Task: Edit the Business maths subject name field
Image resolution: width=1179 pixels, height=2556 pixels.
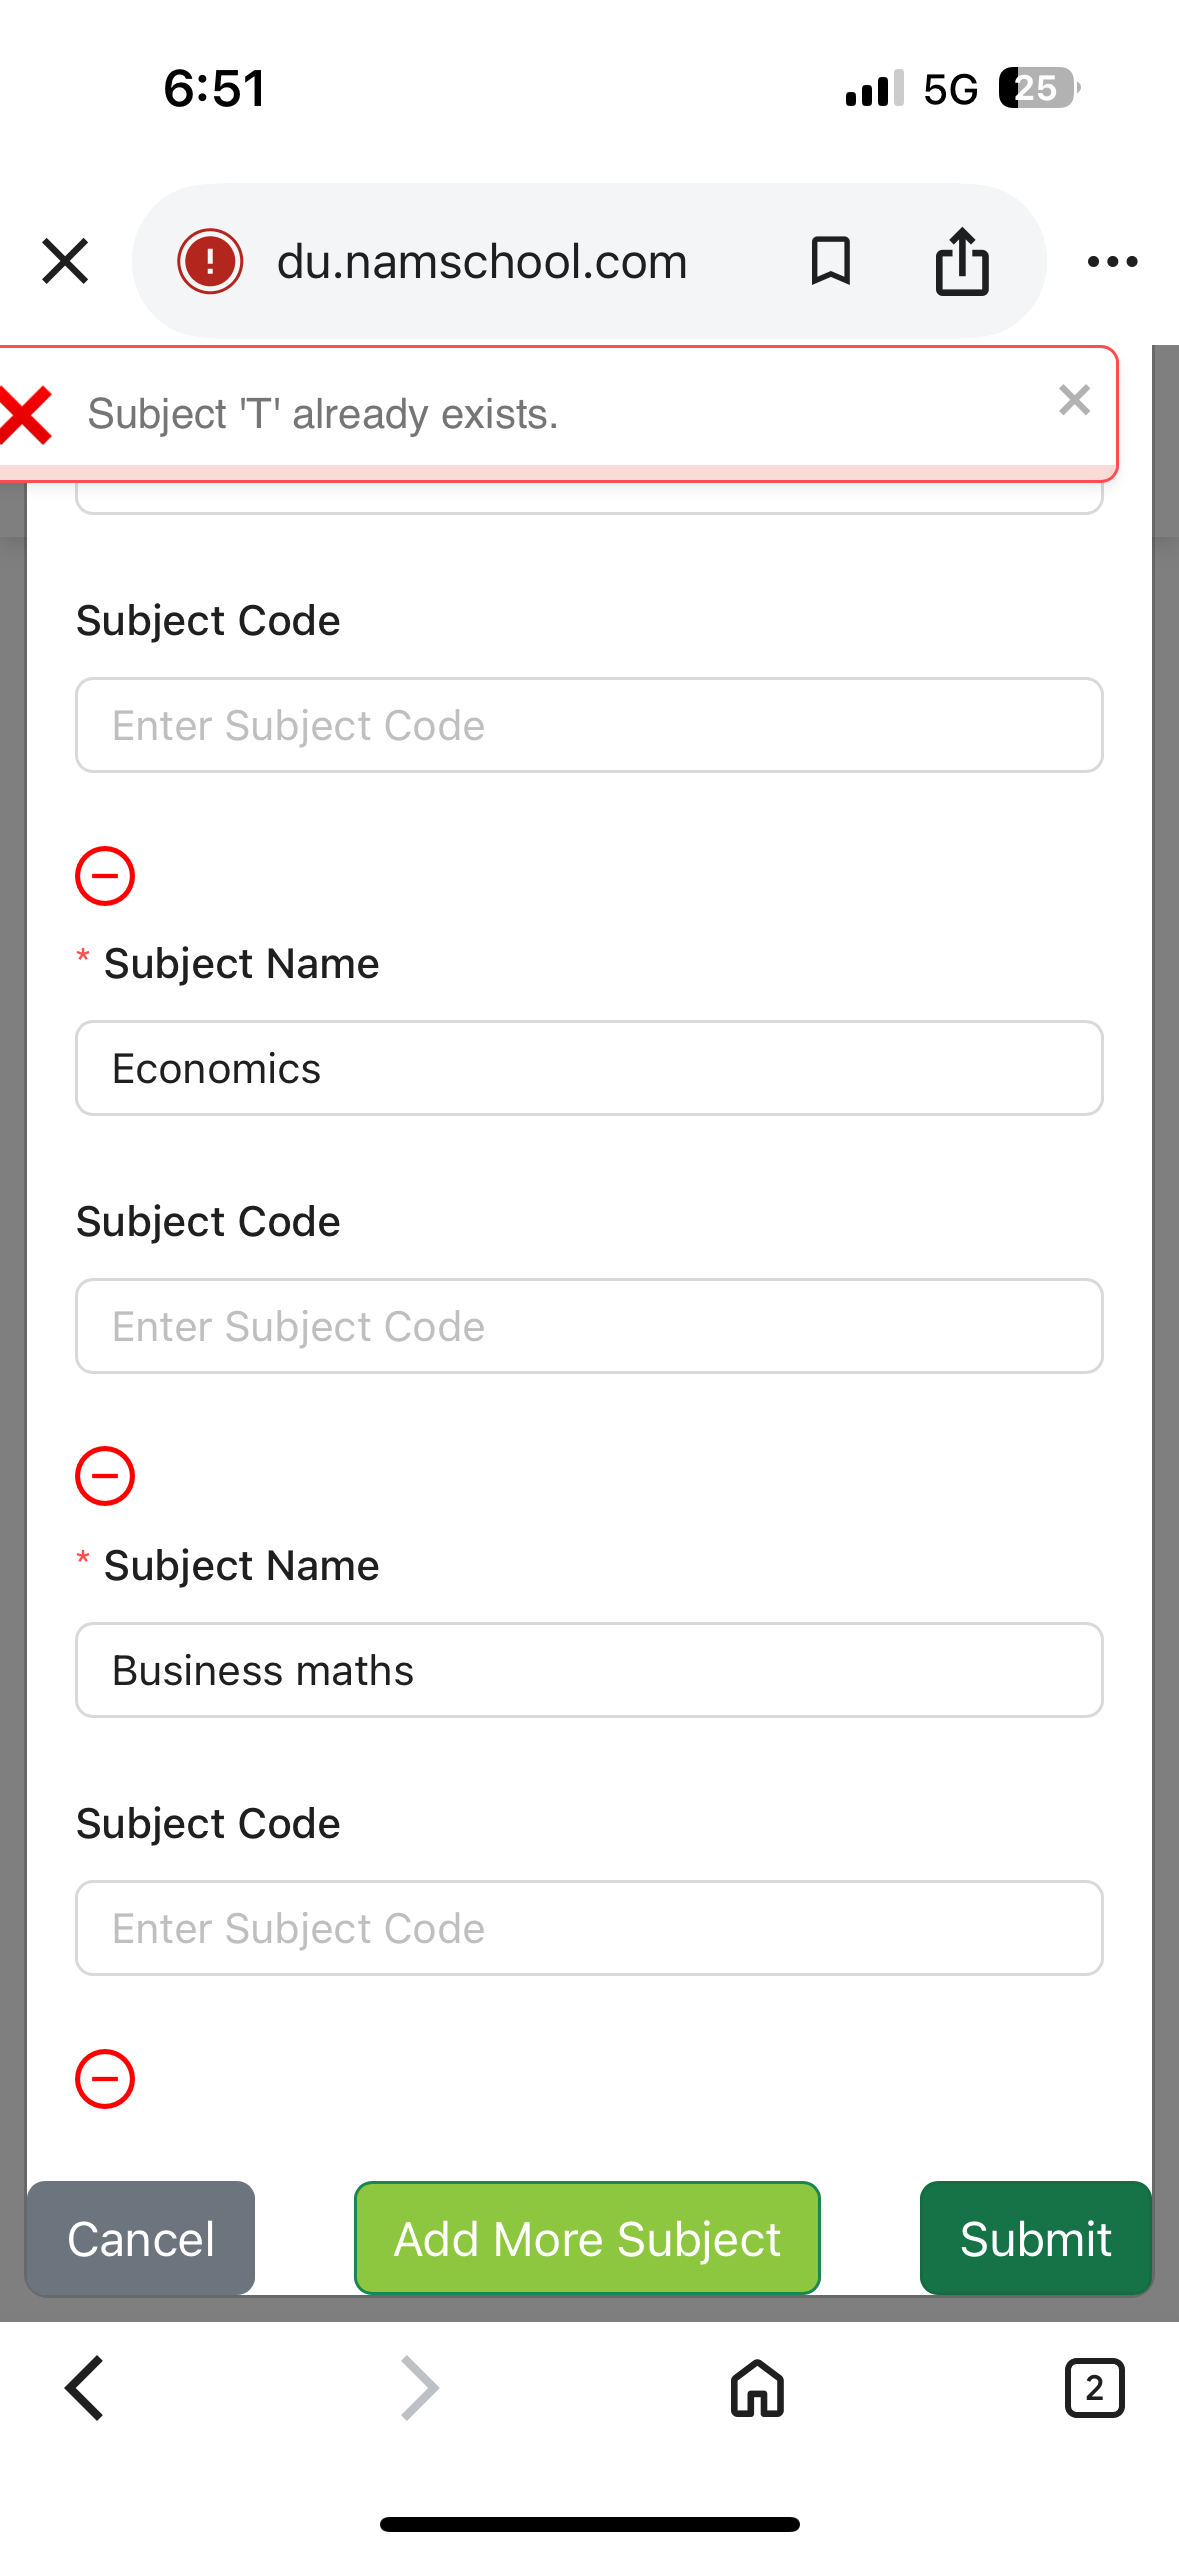Action: tap(589, 1670)
